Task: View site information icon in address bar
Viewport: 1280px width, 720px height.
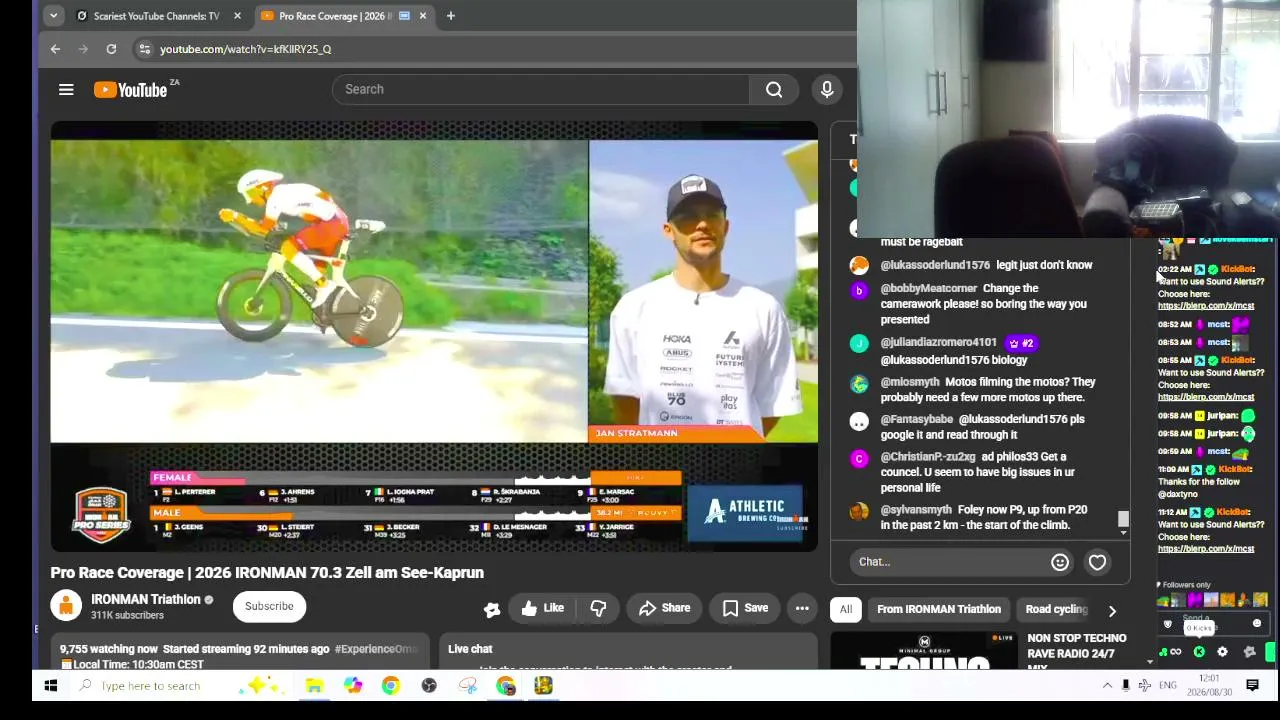Action: 145,49
